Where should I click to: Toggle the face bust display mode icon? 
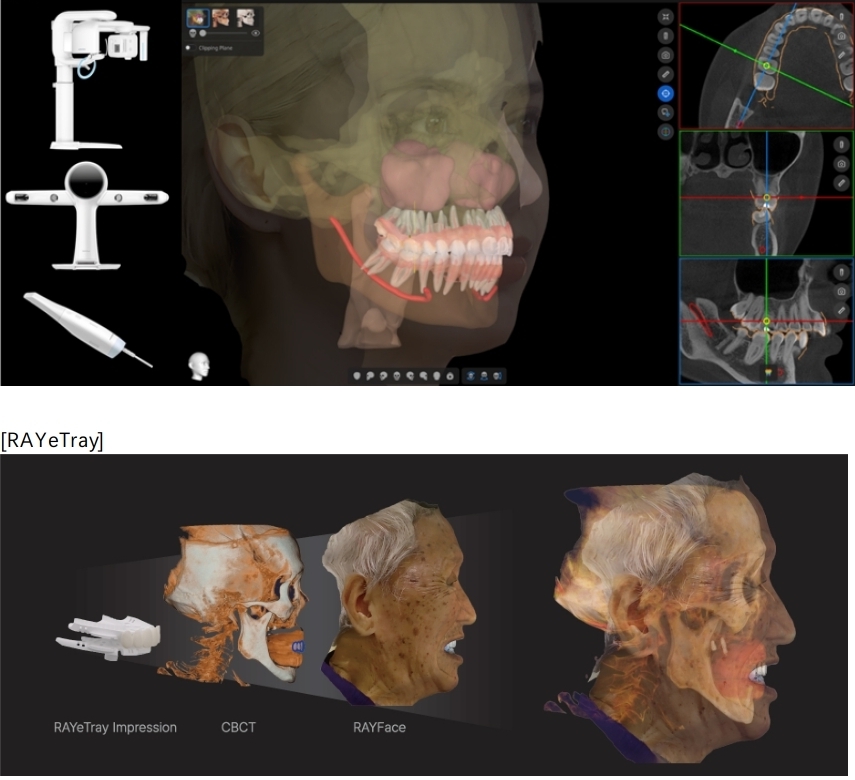tap(484, 376)
